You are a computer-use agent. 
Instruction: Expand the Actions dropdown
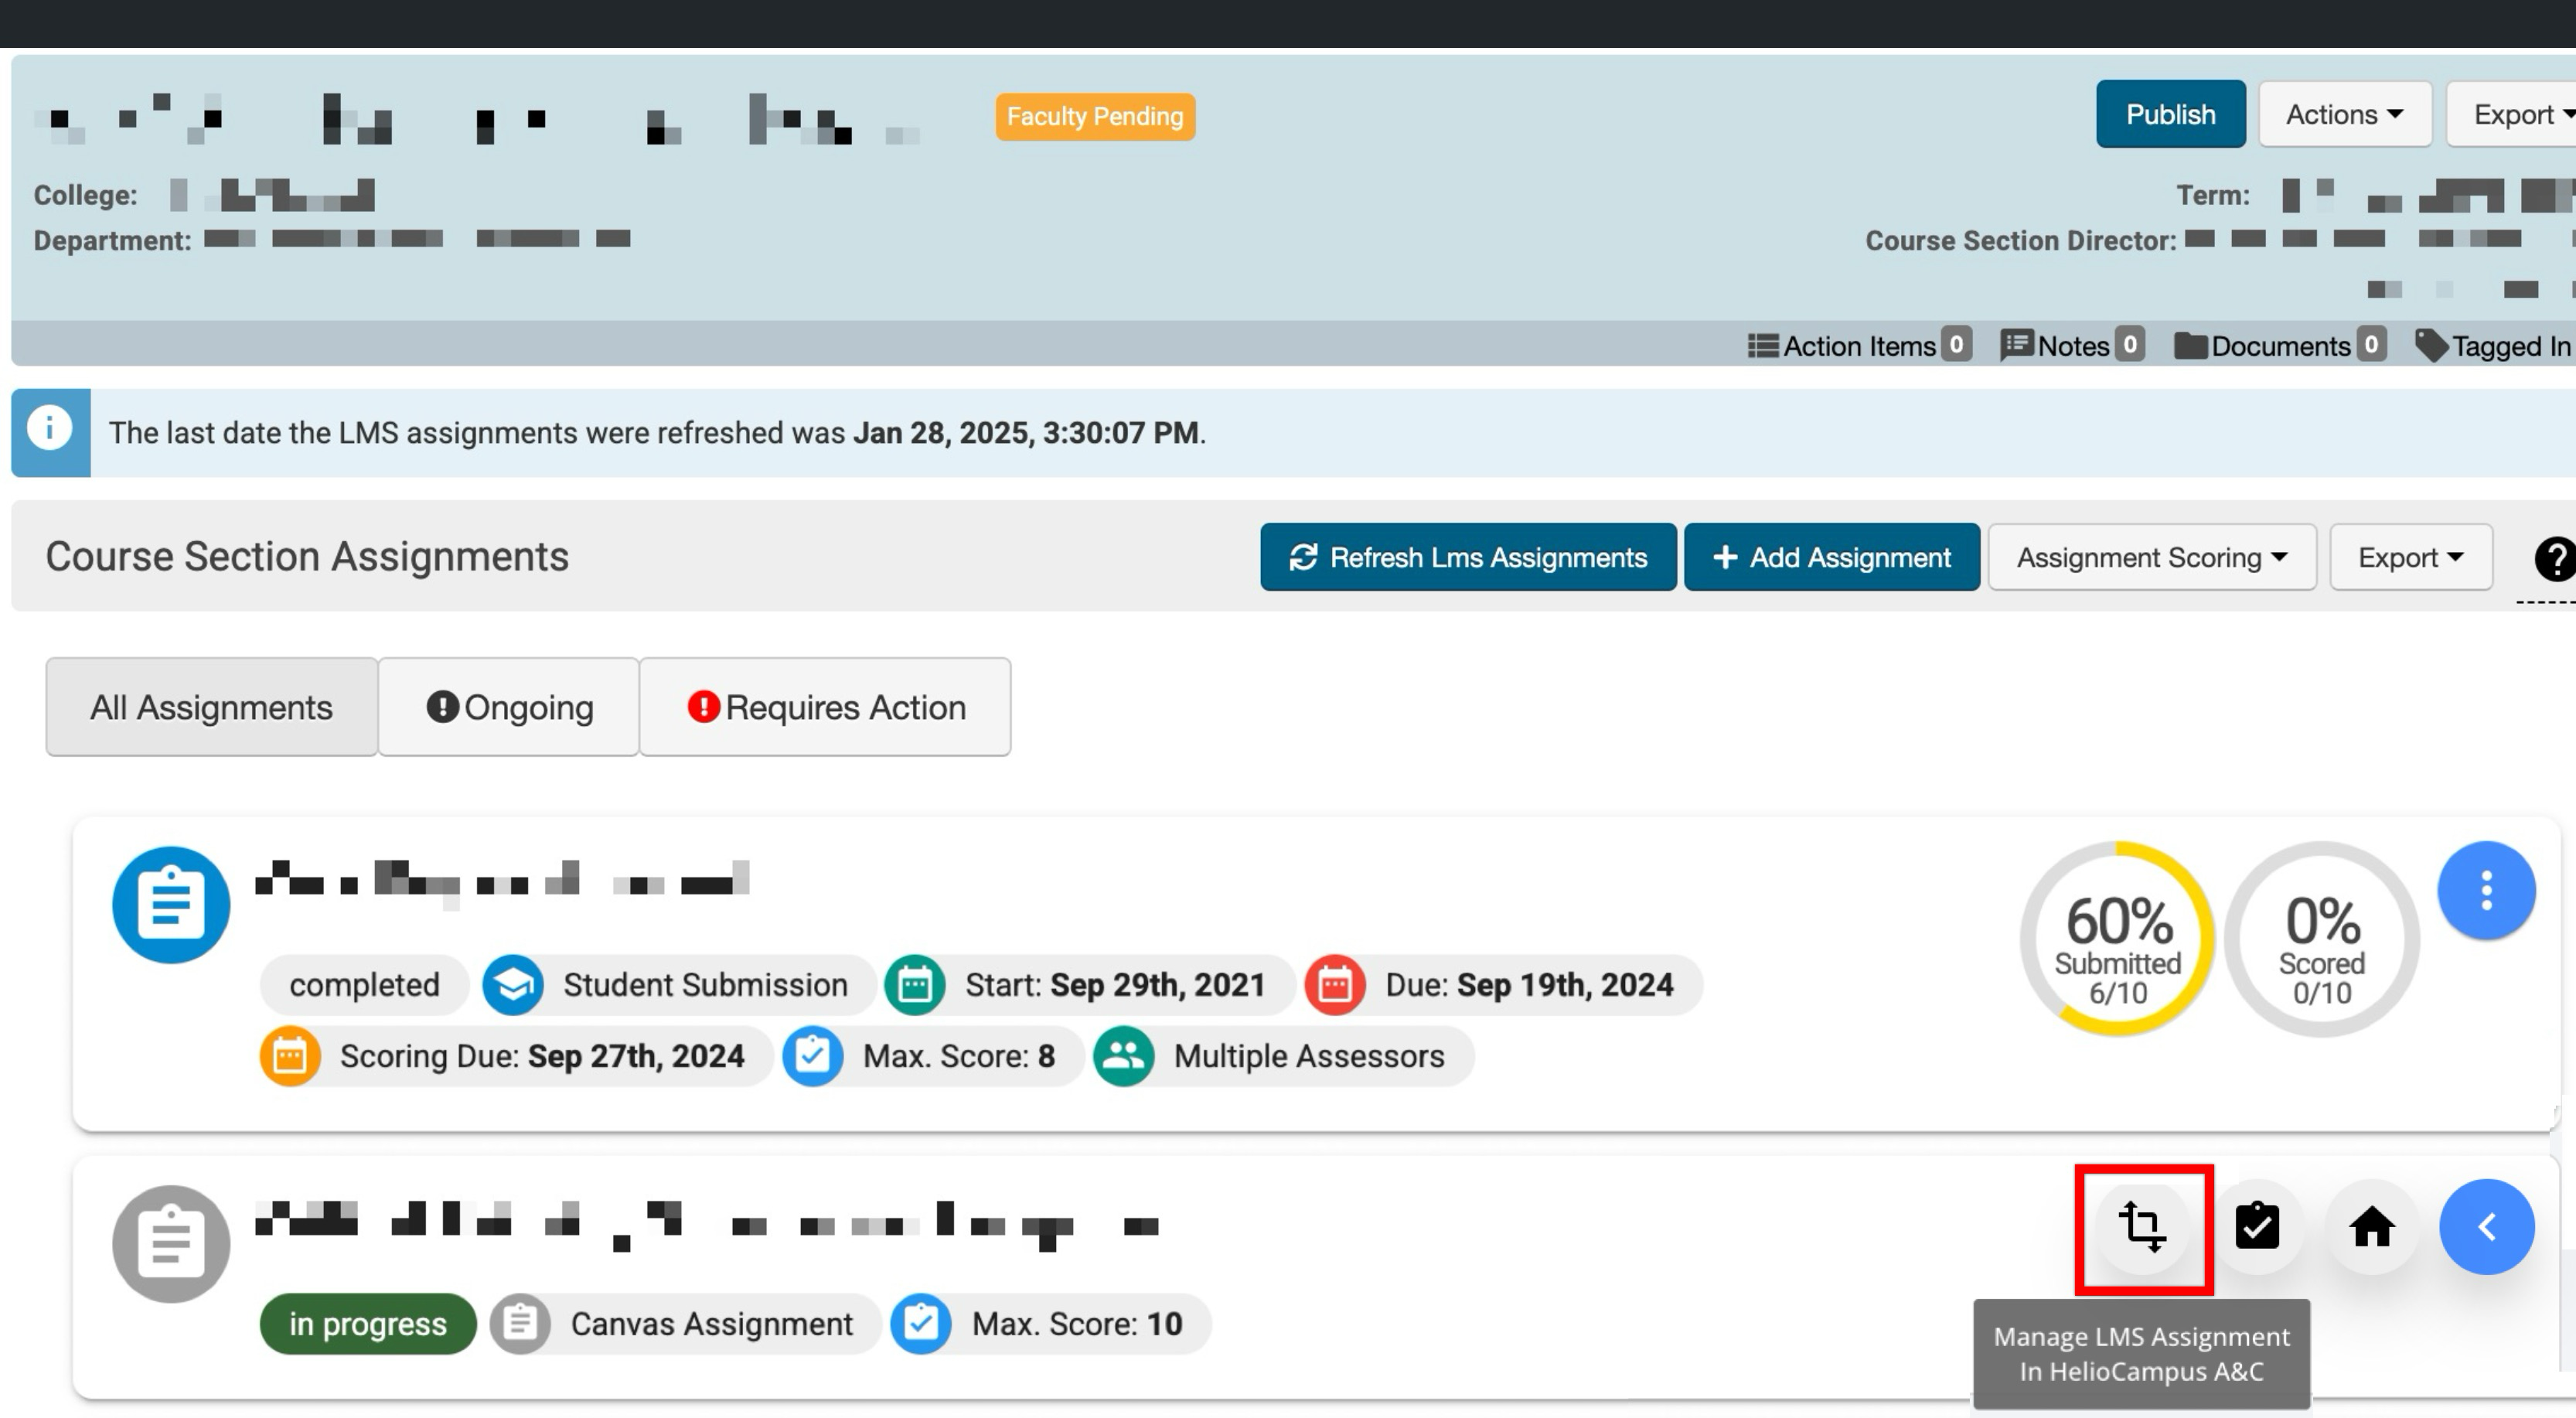click(2344, 115)
